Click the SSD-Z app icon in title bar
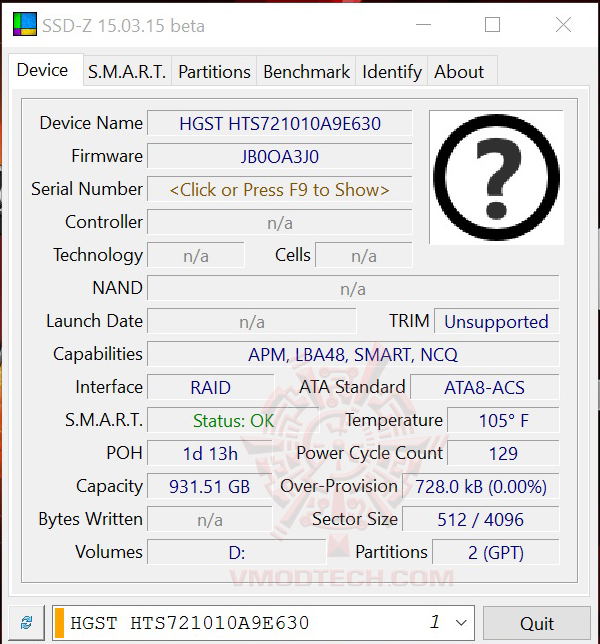Image resolution: width=600 pixels, height=644 pixels. pos(24,24)
